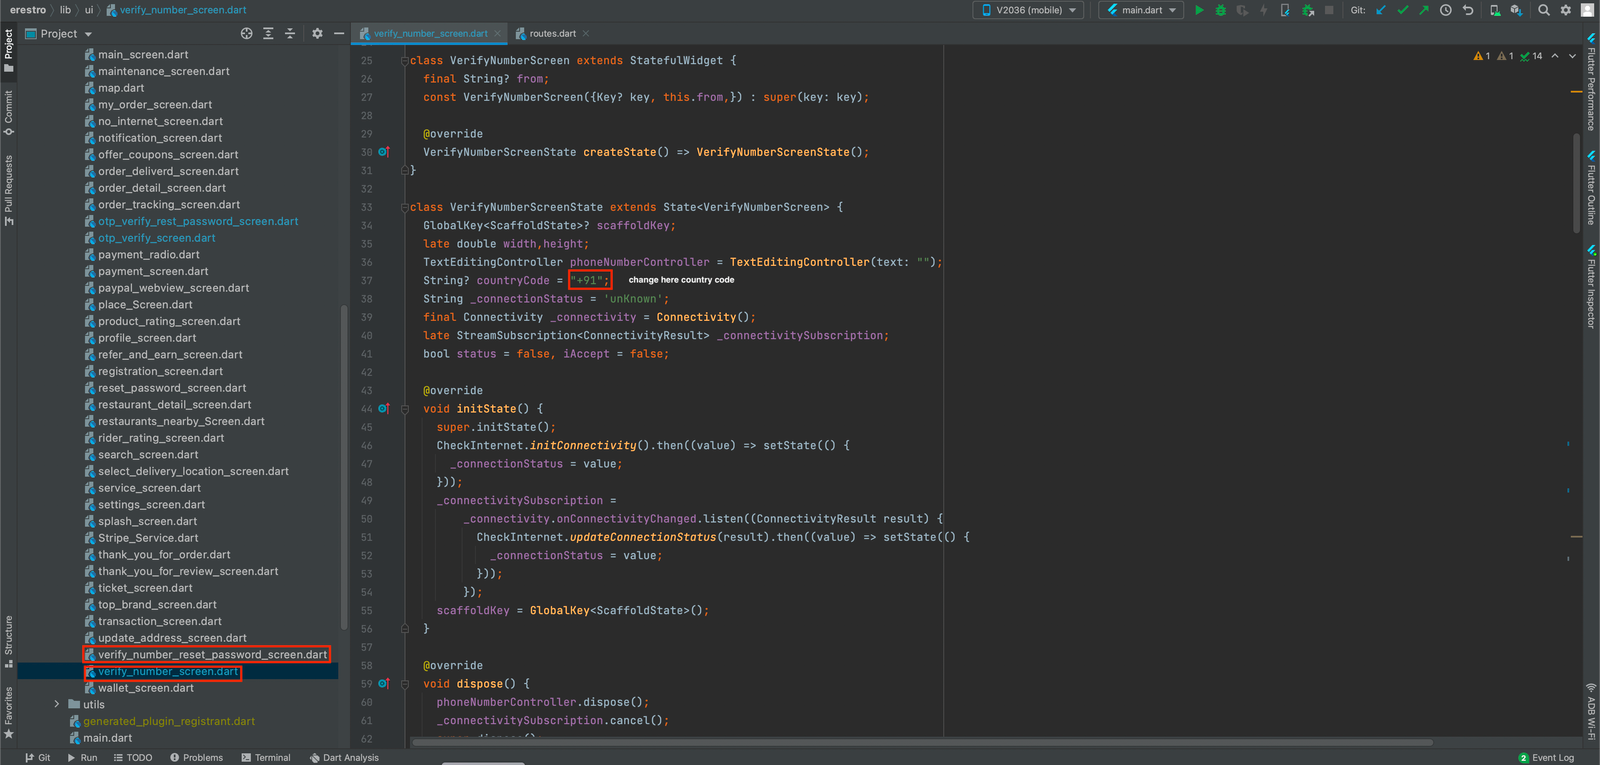Collapse all files in the Project panel
The image size is (1600, 765).
pos(290,34)
